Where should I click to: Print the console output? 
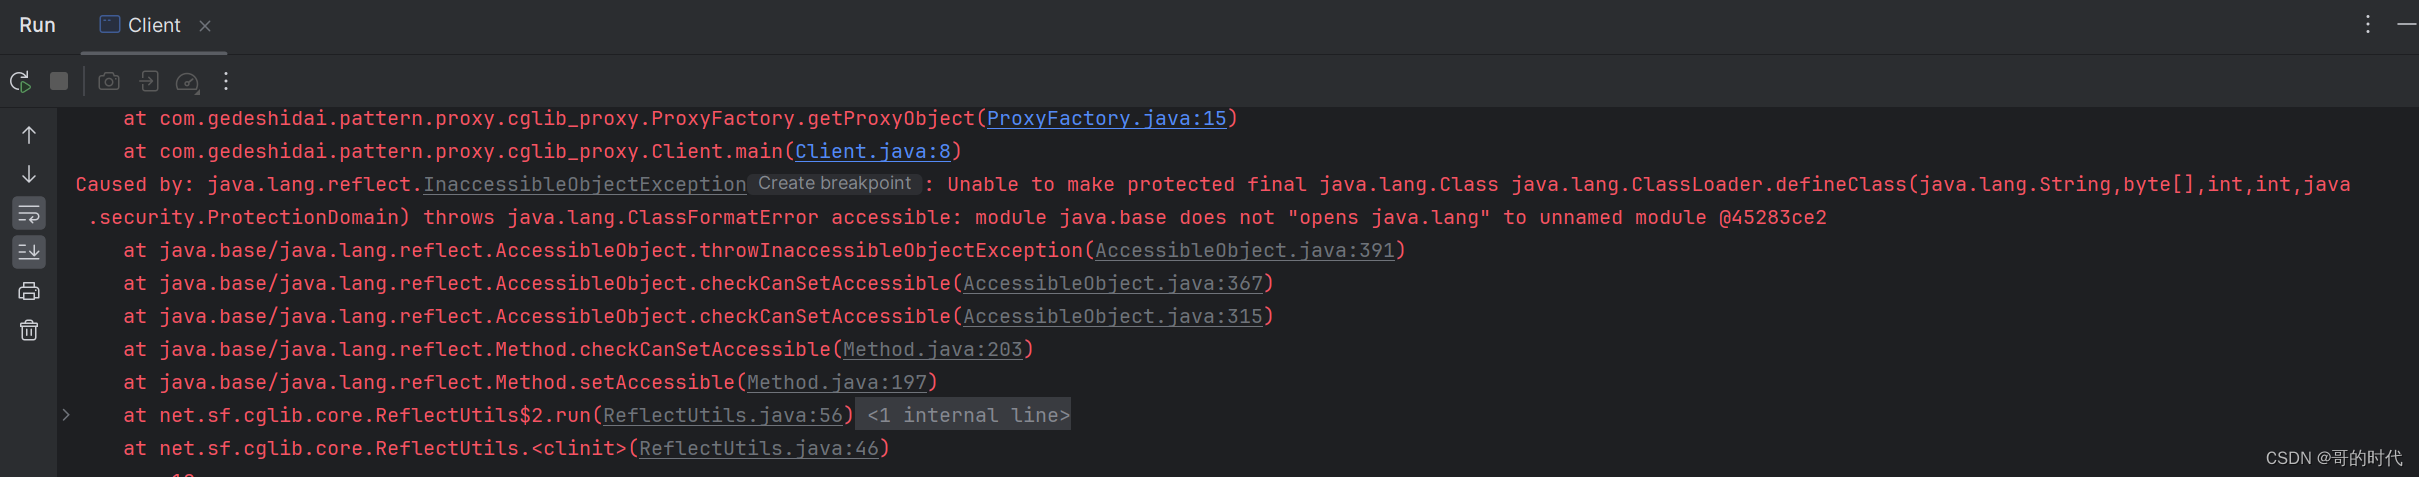29,291
